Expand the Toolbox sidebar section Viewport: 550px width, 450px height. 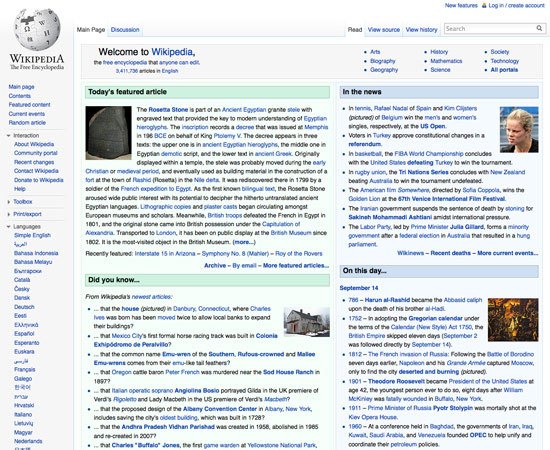pos(8,202)
